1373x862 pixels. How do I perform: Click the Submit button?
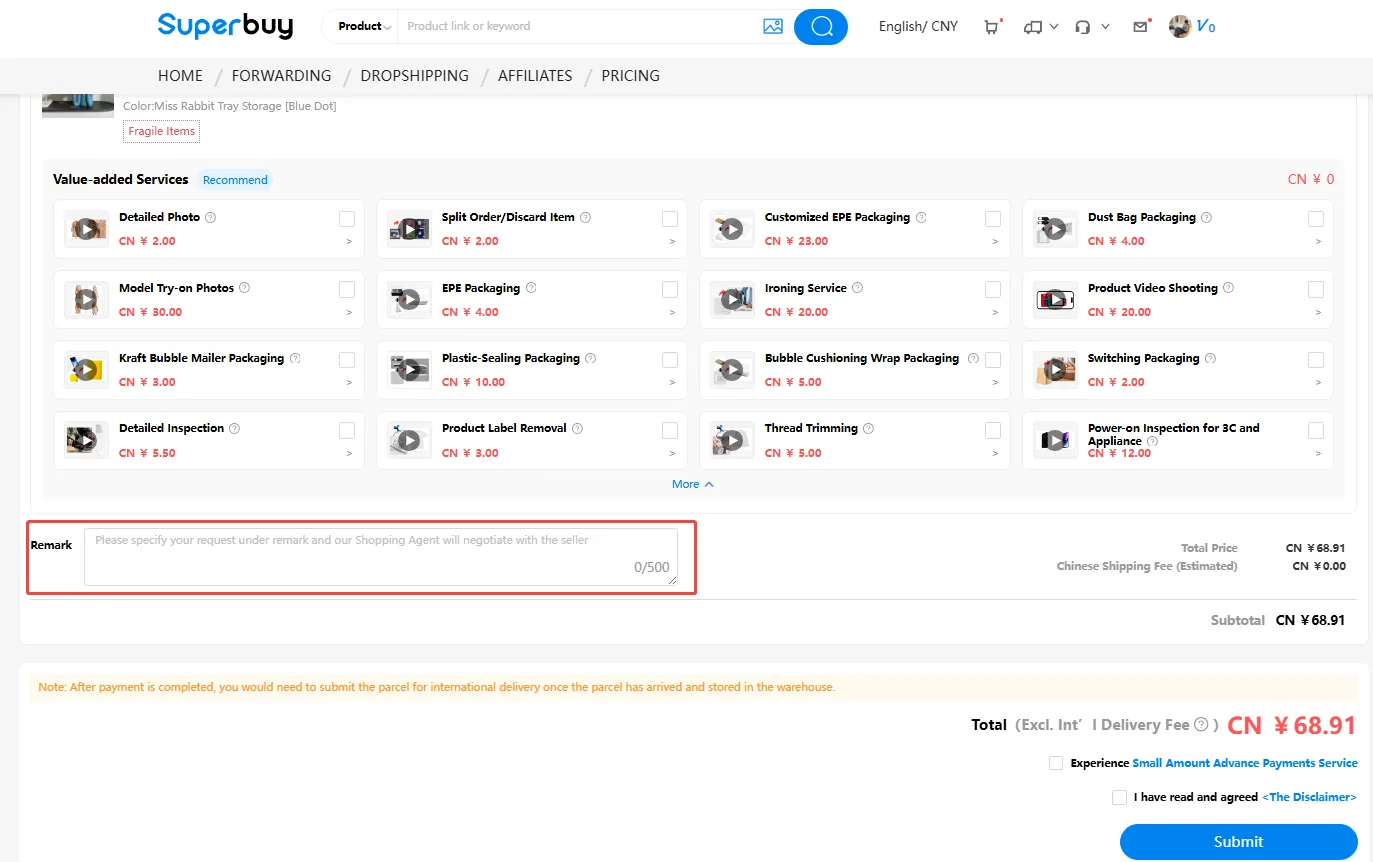pyautogui.click(x=1238, y=842)
